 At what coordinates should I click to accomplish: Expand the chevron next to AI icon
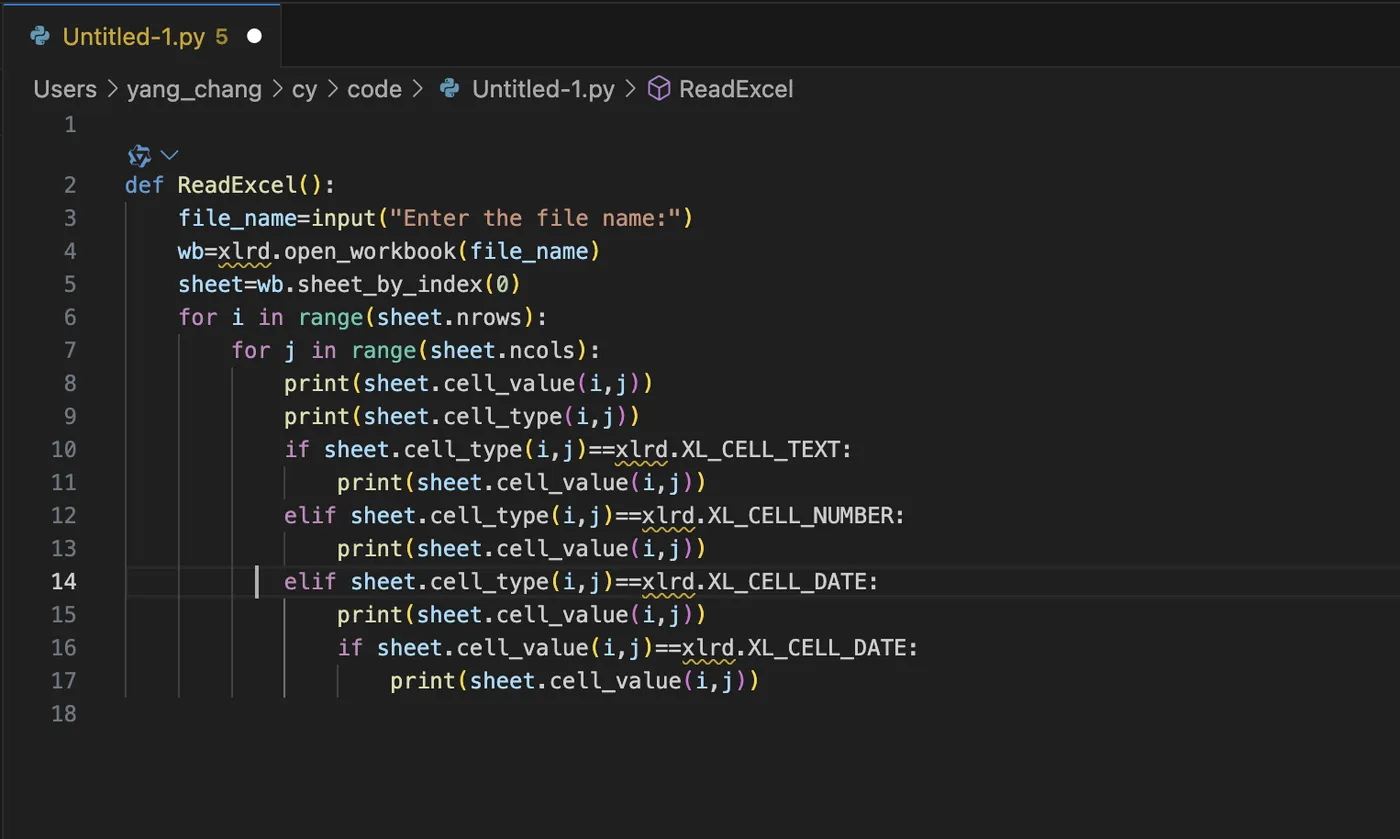[x=169, y=155]
